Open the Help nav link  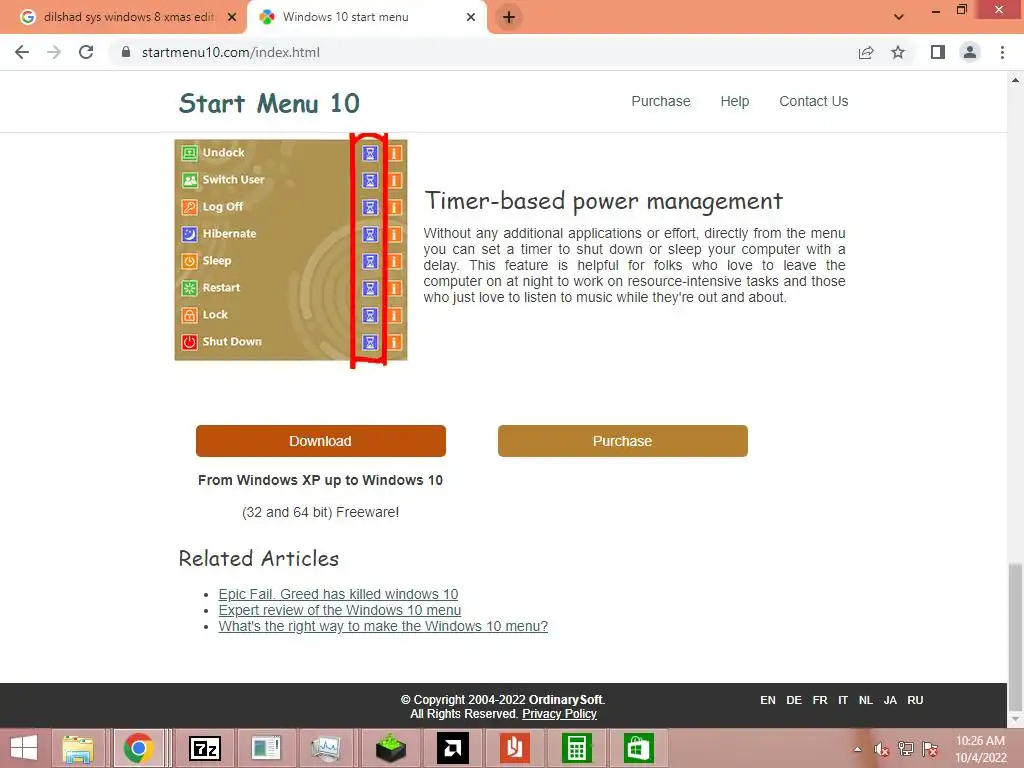tap(735, 101)
